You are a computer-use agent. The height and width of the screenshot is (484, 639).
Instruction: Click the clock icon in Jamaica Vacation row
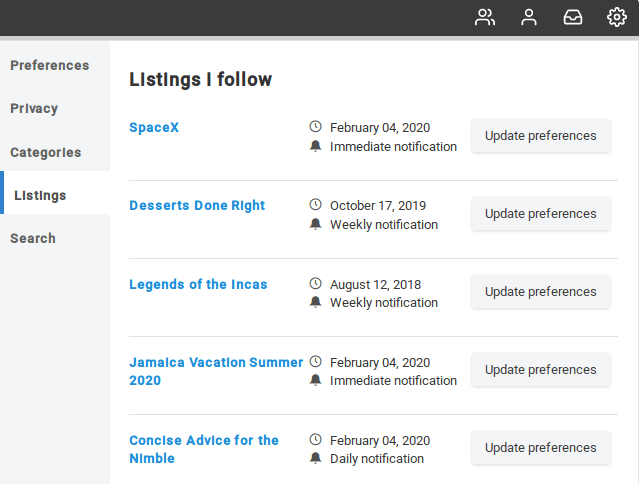click(x=315, y=361)
